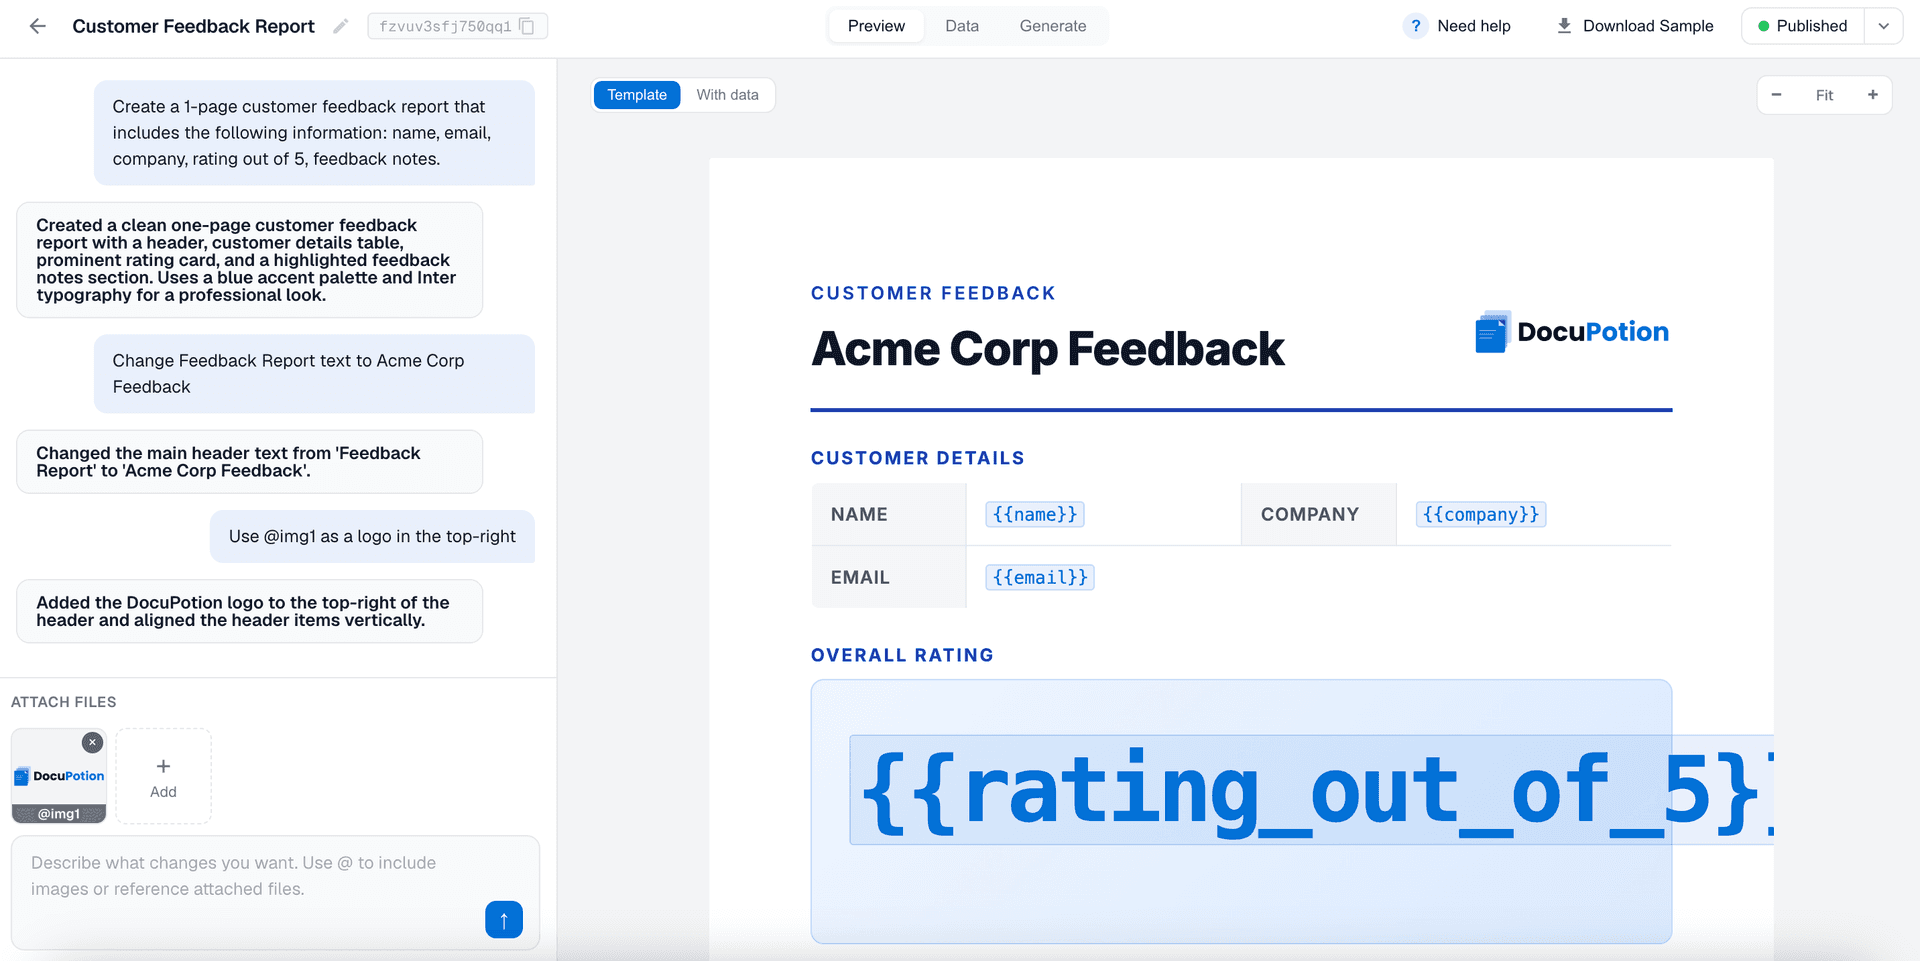This screenshot has height=961, width=1920.
Task: Go back using the left arrow
Action: (37, 26)
